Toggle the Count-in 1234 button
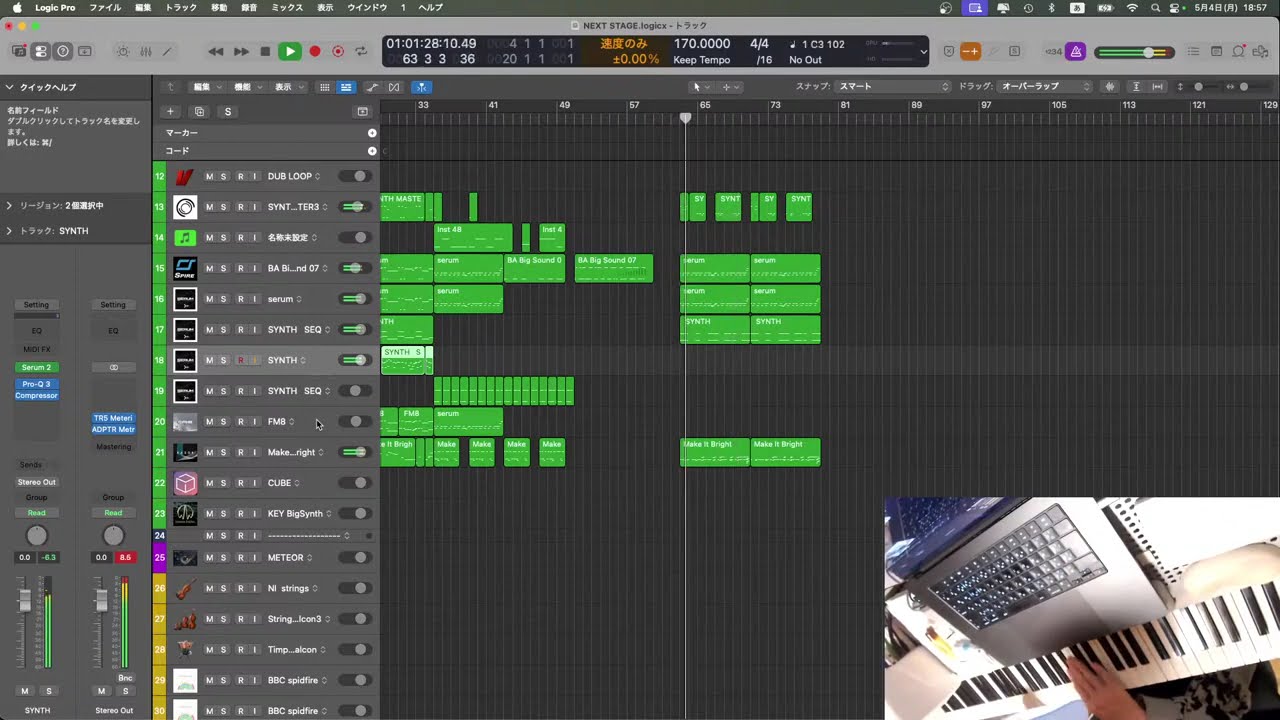This screenshot has width=1280, height=720. pos(1053,51)
